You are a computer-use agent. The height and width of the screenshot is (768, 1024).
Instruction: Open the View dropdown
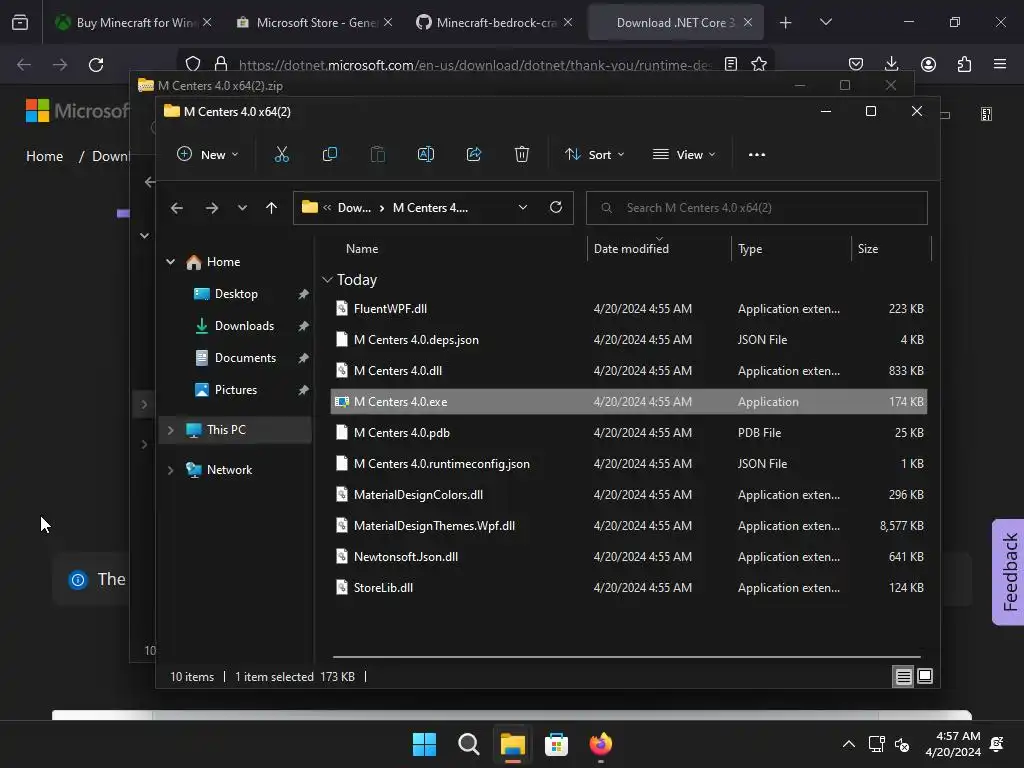point(684,155)
